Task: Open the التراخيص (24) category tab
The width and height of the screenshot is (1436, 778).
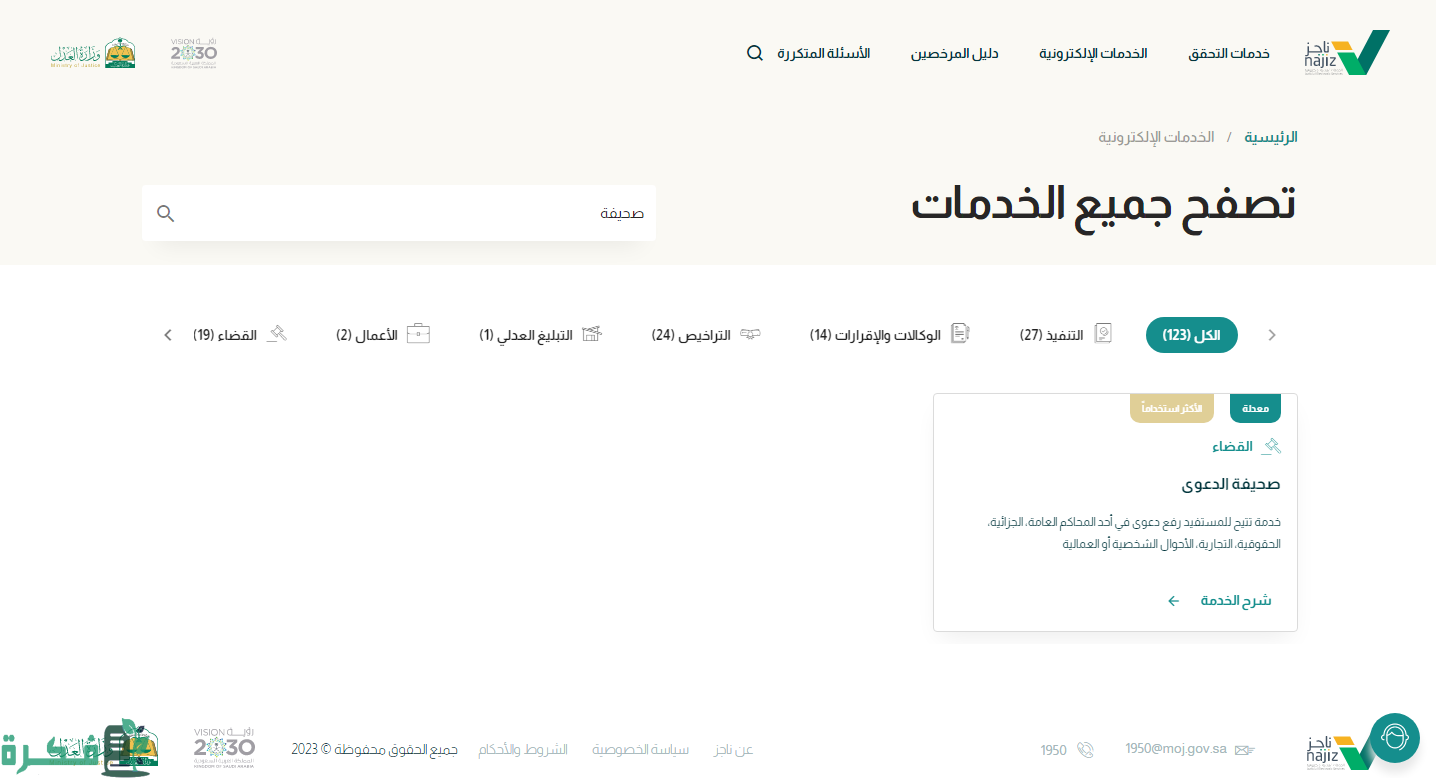Action: [705, 335]
